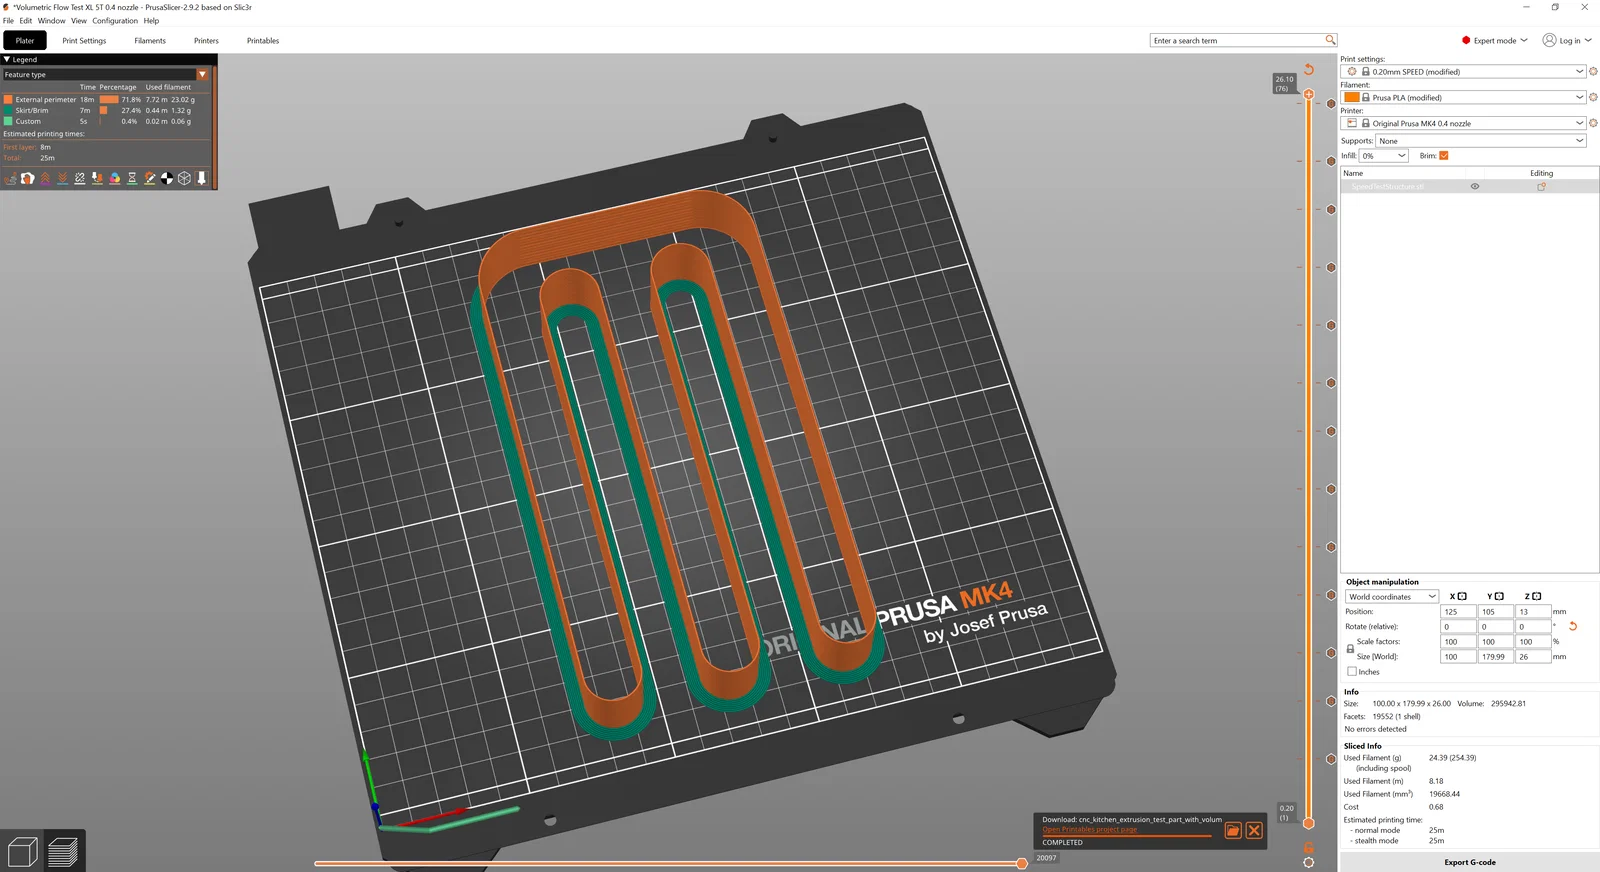Open printer settings gear icon
1600x872 pixels.
coord(1593,123)
